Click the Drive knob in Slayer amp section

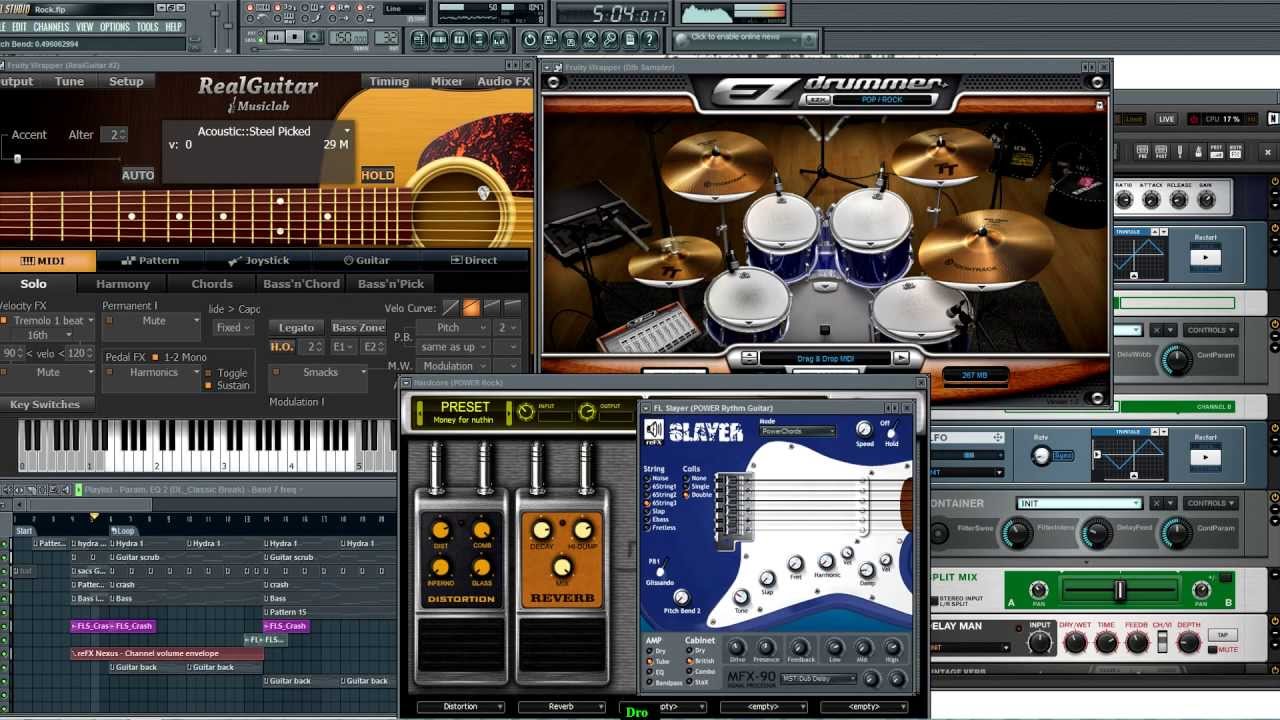point(737,647)
